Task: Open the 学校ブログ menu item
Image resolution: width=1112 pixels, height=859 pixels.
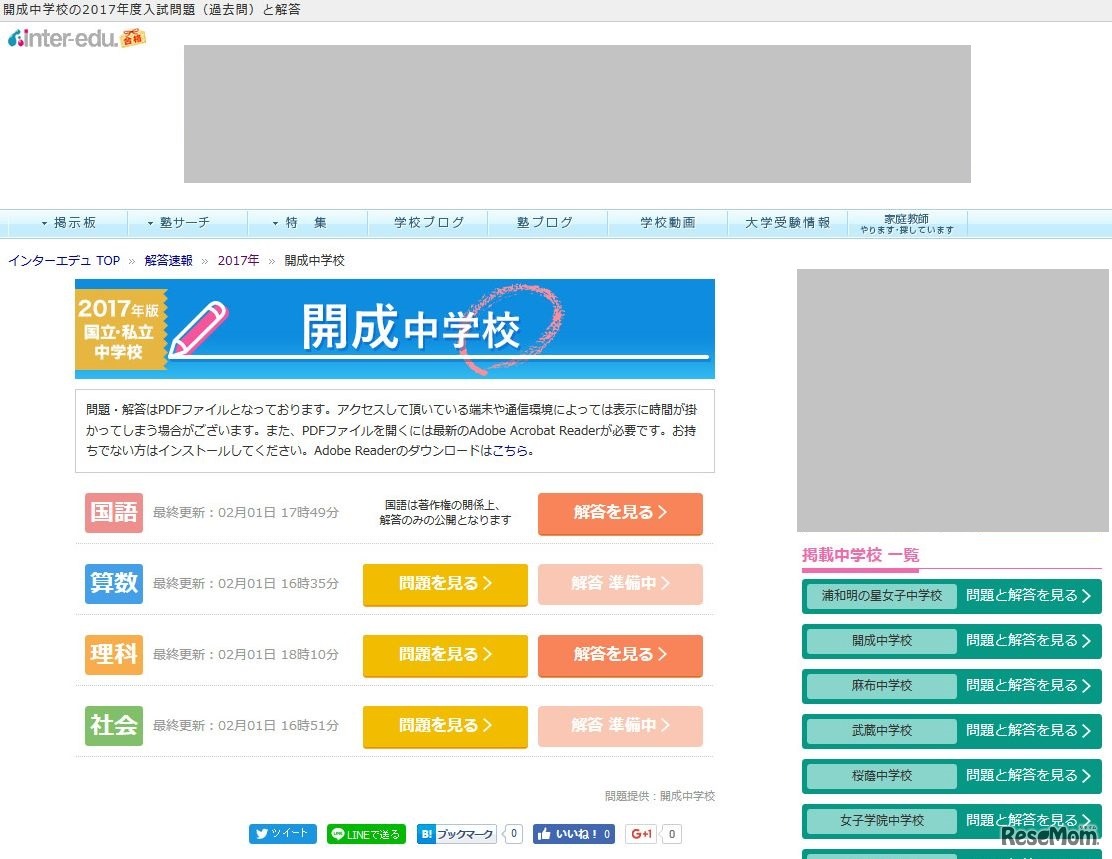Action: [427, 222]
